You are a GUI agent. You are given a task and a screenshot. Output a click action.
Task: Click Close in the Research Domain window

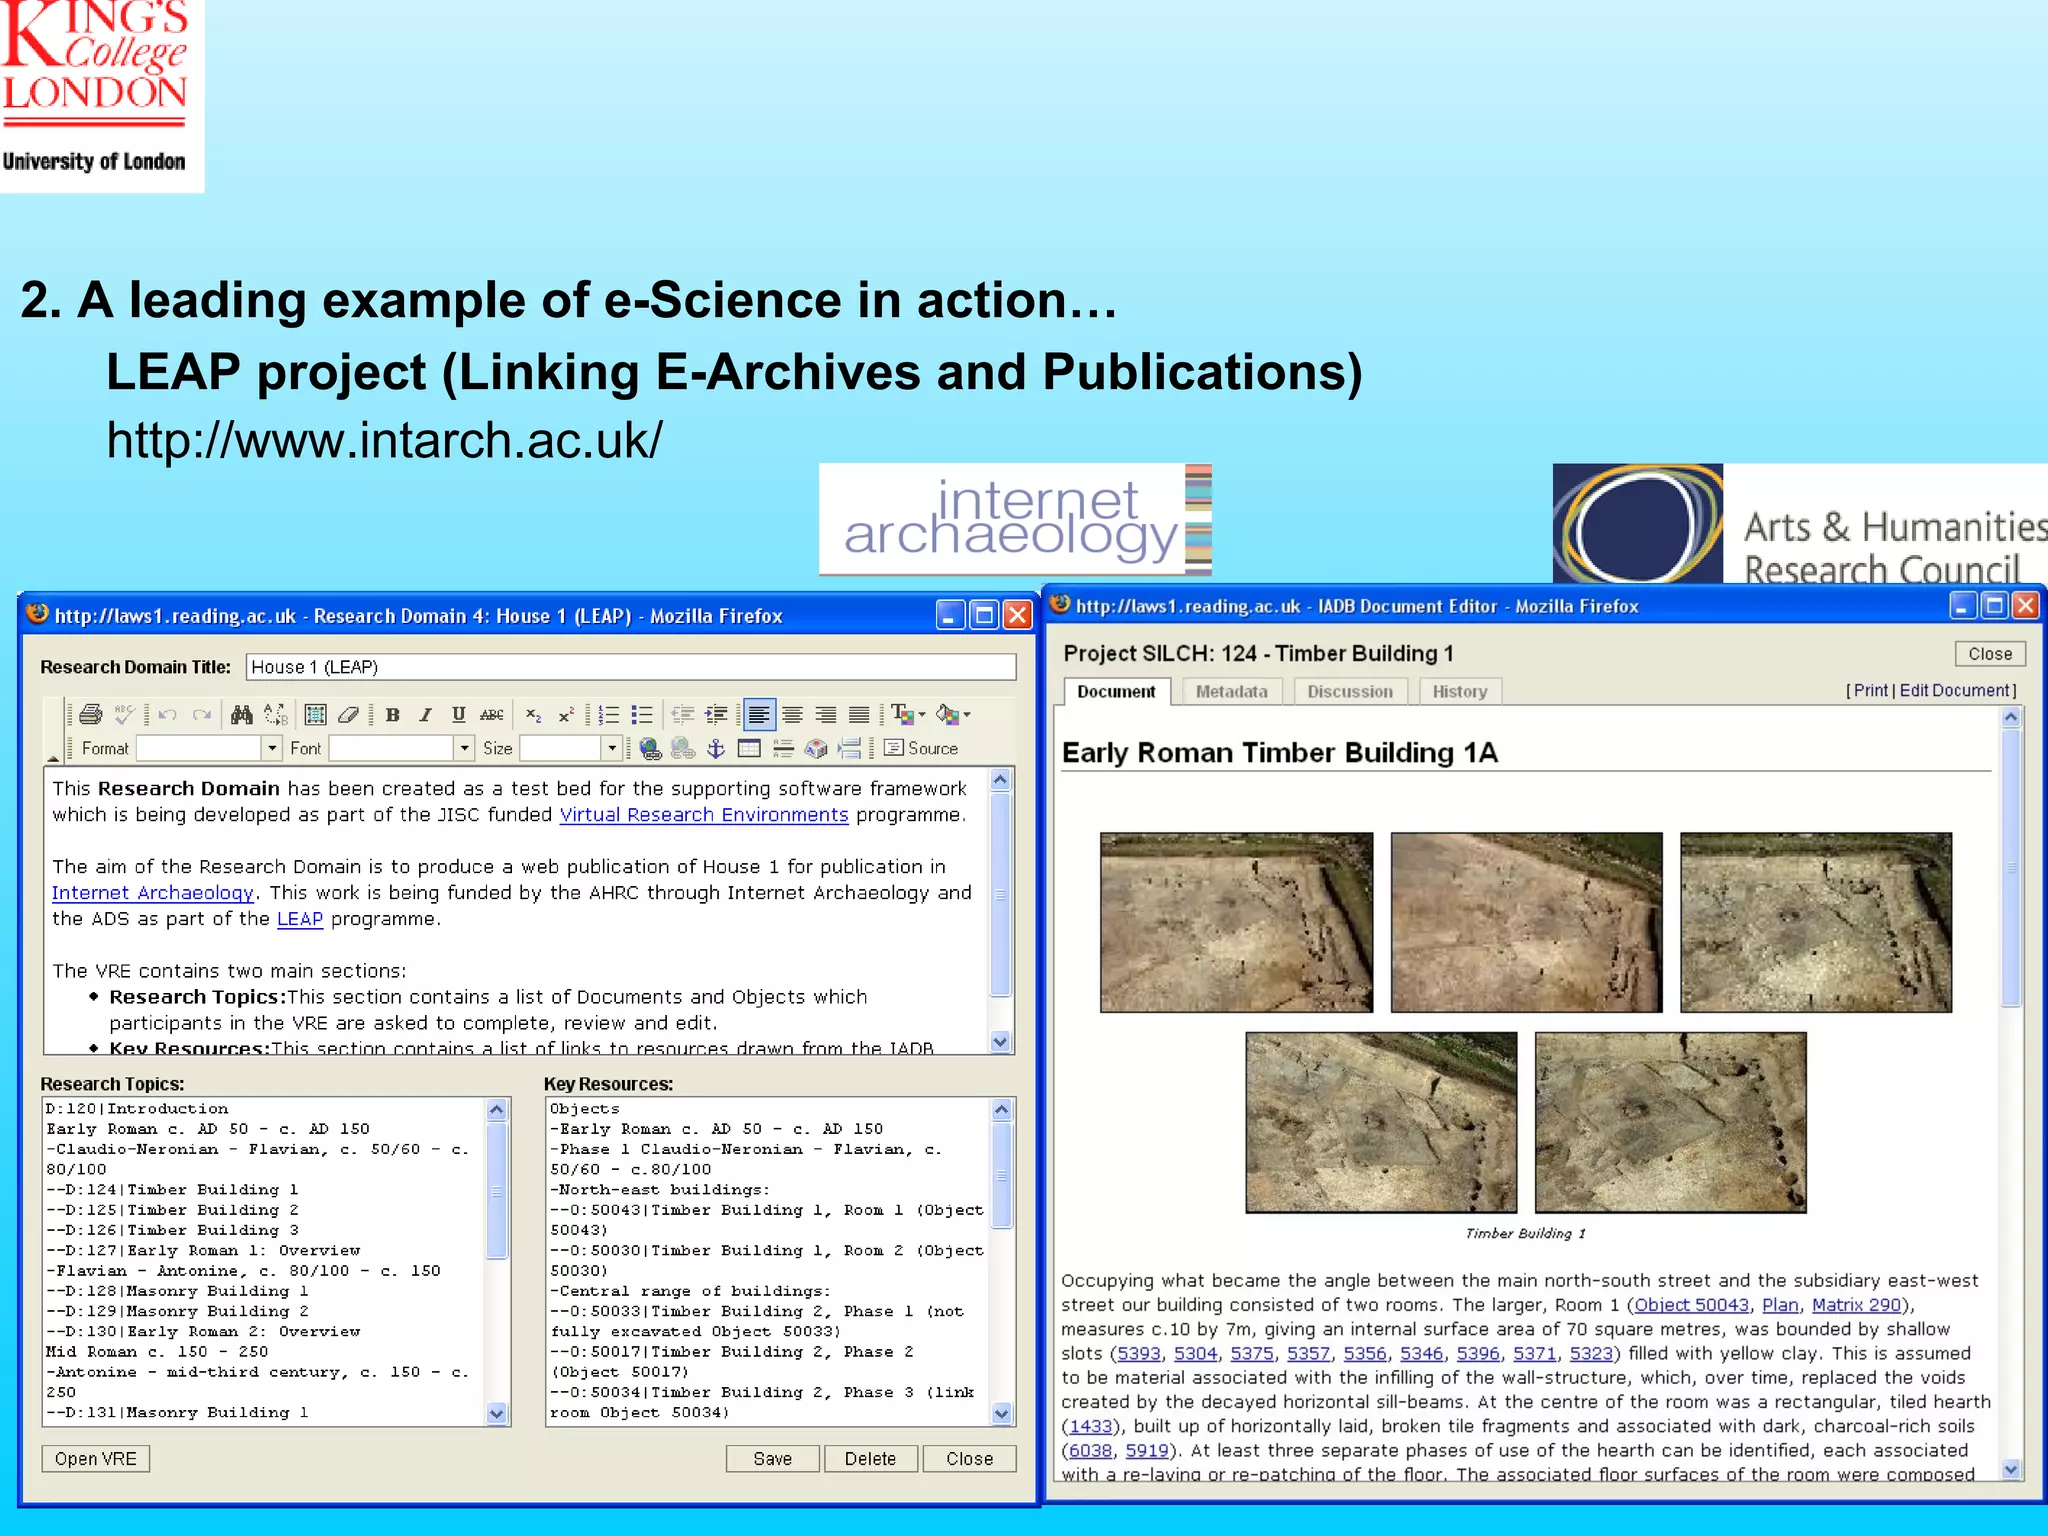[x=969, y=1459]
